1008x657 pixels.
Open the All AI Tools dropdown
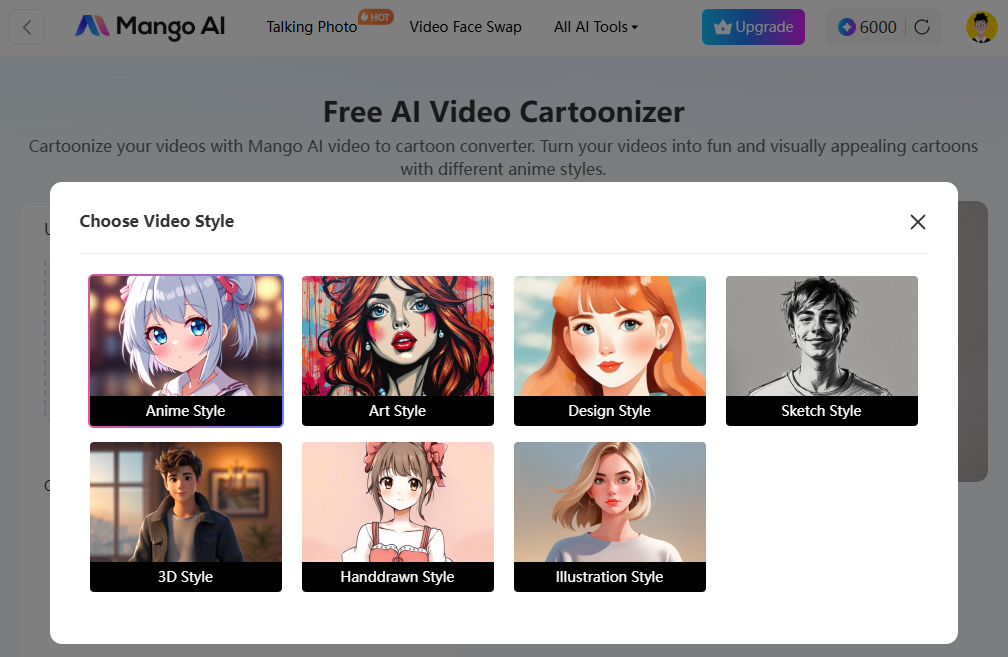click(x=595, y=27)
